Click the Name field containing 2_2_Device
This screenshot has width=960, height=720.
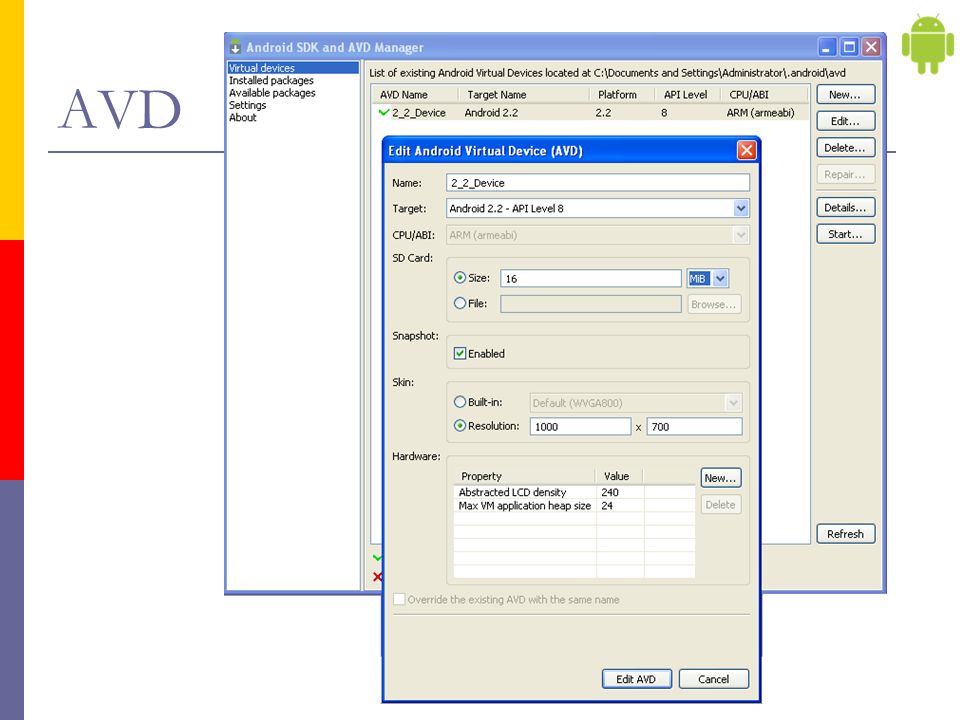(598, 182)
